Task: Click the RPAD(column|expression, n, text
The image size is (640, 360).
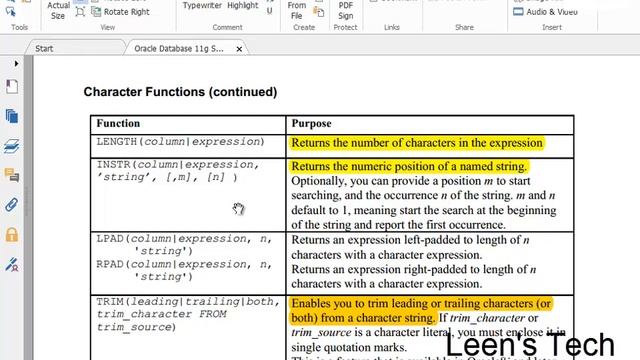Action: click(x=184, y=264)
